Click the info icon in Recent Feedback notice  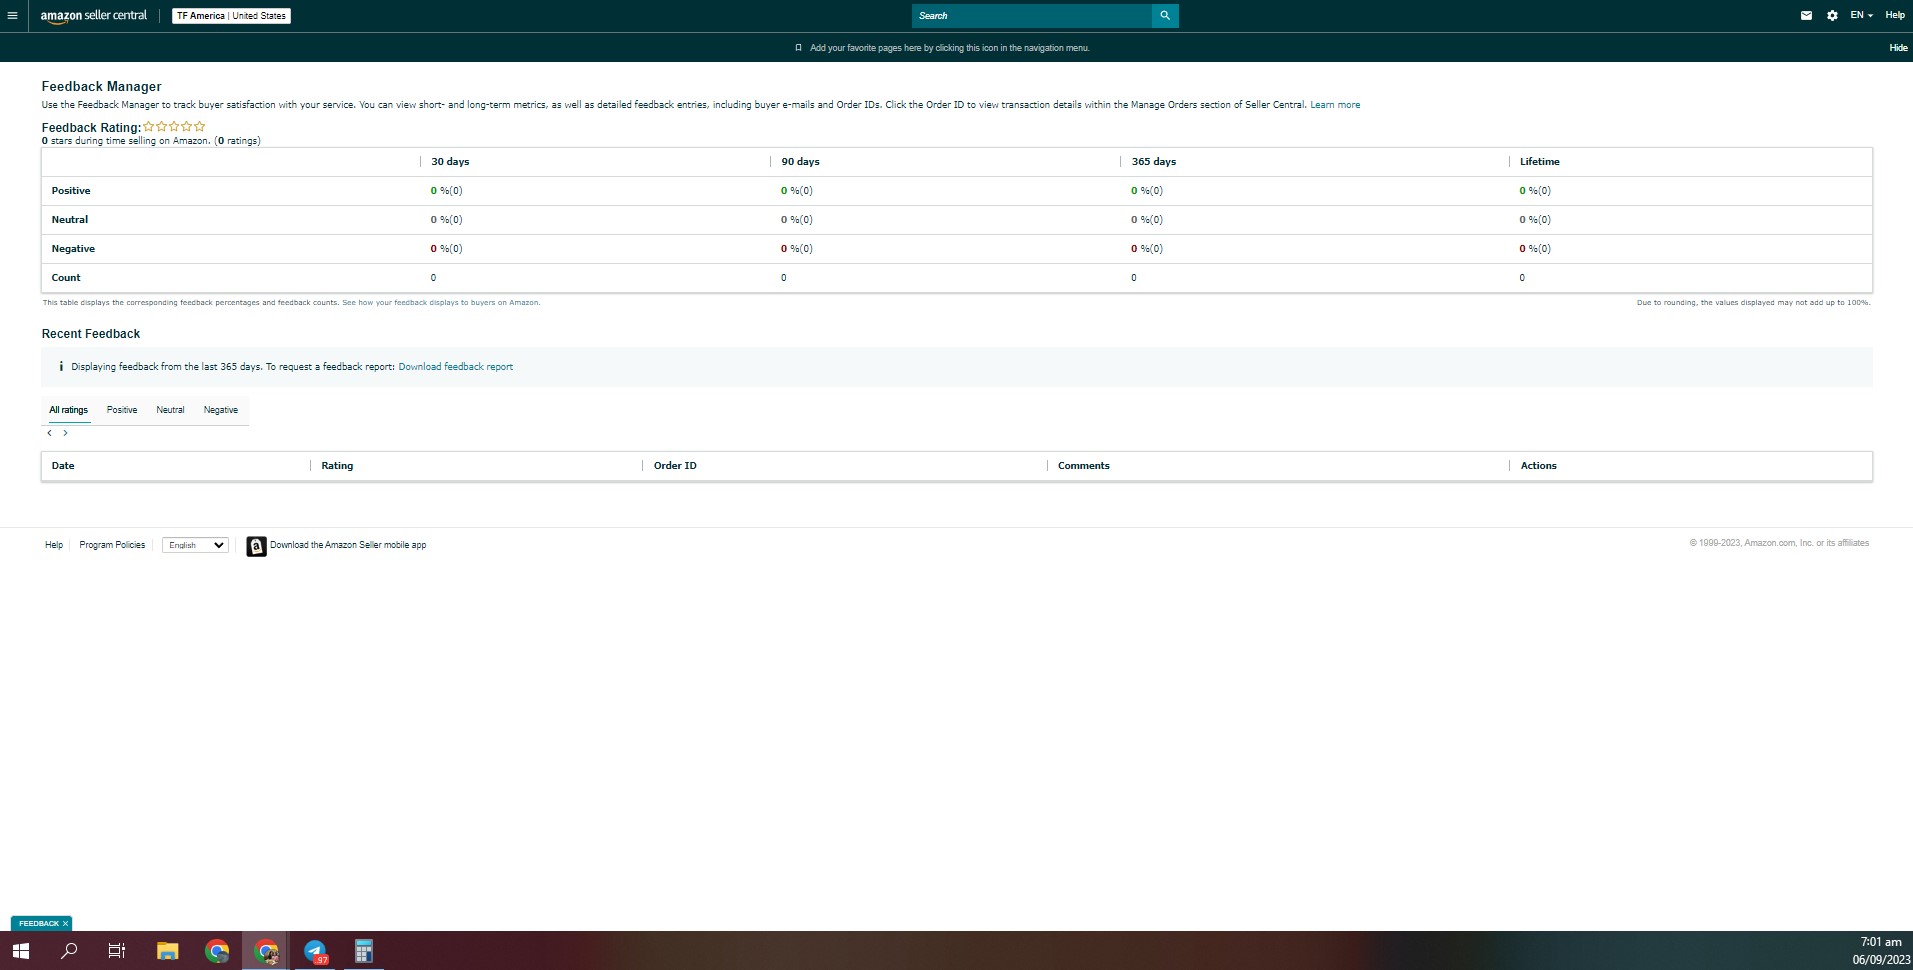60,367
